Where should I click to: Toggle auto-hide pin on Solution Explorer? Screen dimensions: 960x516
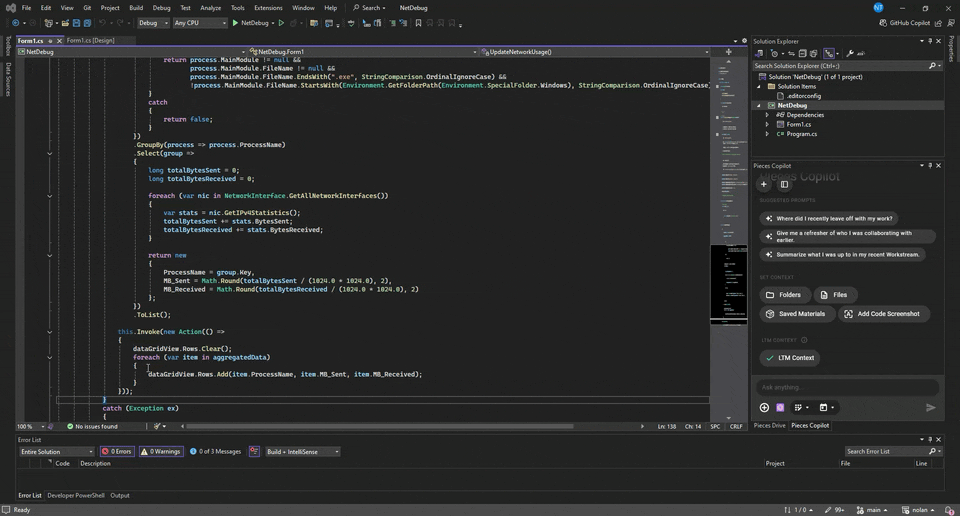tap(930, 41)
